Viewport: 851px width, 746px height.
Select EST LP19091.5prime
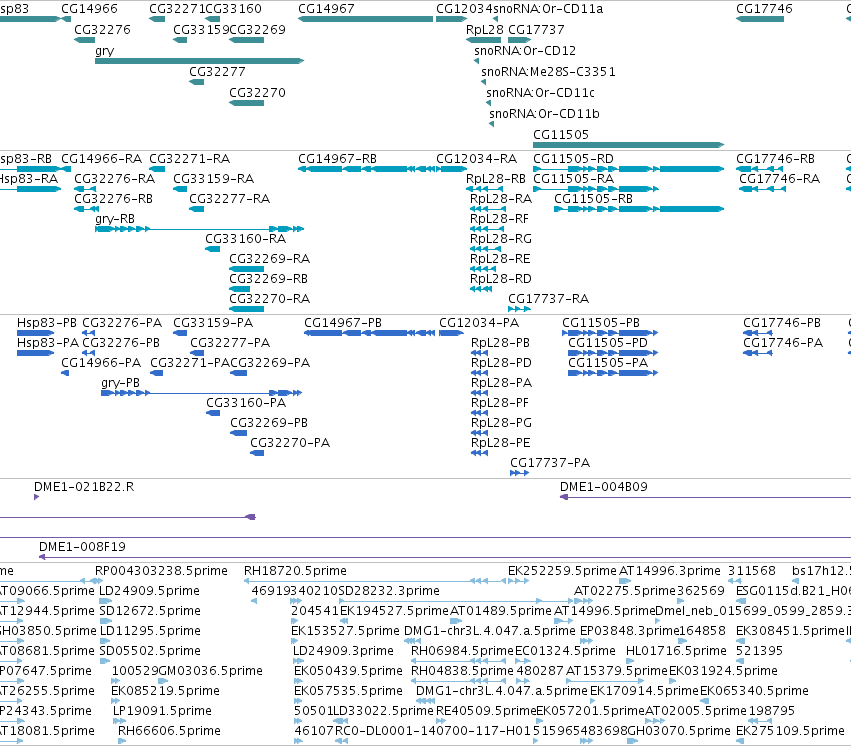[x=162, y=711]
